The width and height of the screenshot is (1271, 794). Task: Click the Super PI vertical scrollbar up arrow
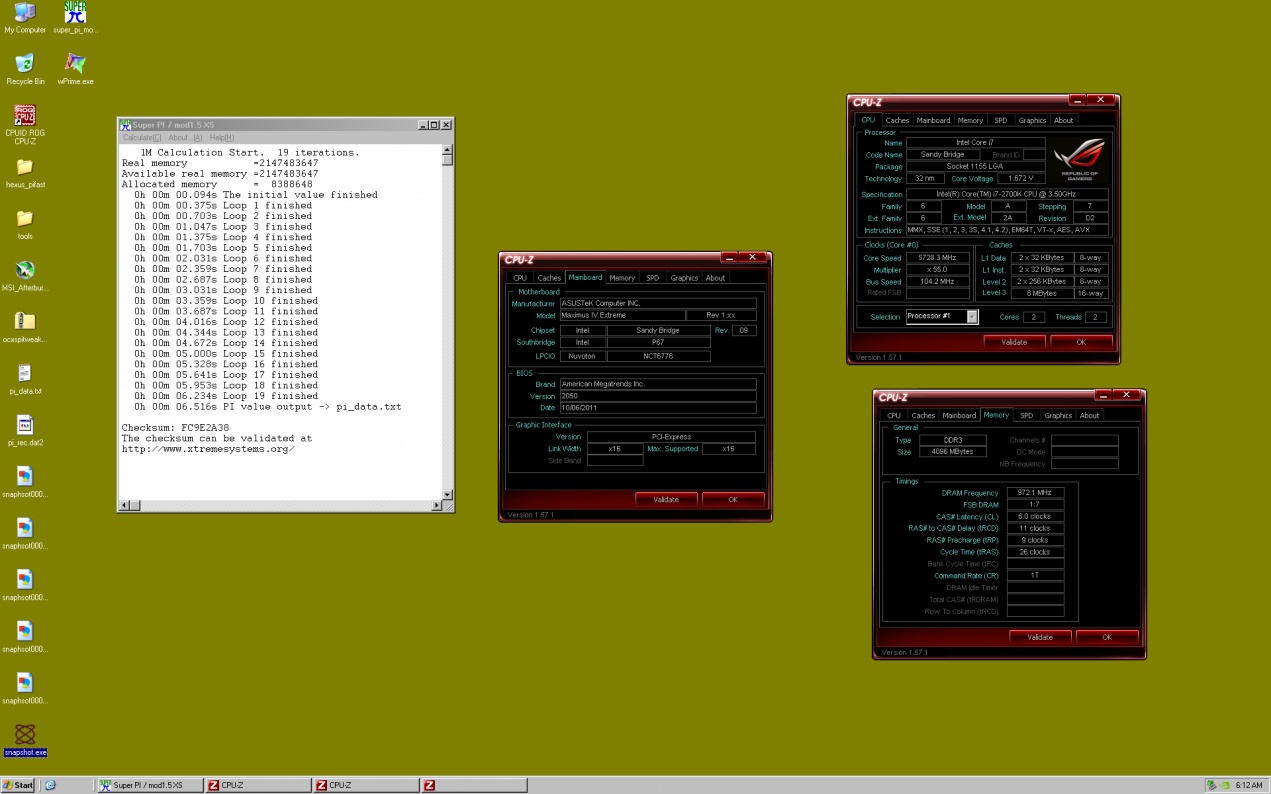pyautogui.click(x=447, y=151)
